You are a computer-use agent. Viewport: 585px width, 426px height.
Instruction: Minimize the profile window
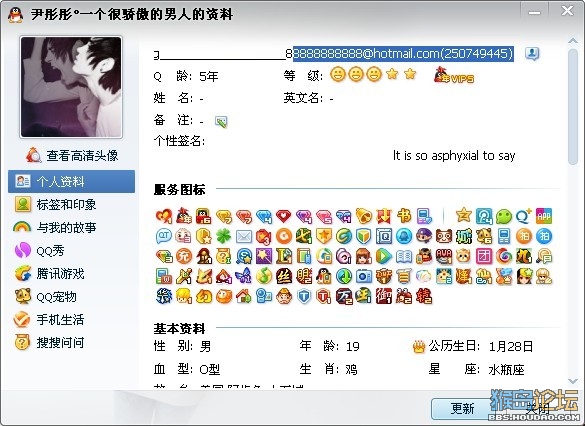(x=534, y=12)
